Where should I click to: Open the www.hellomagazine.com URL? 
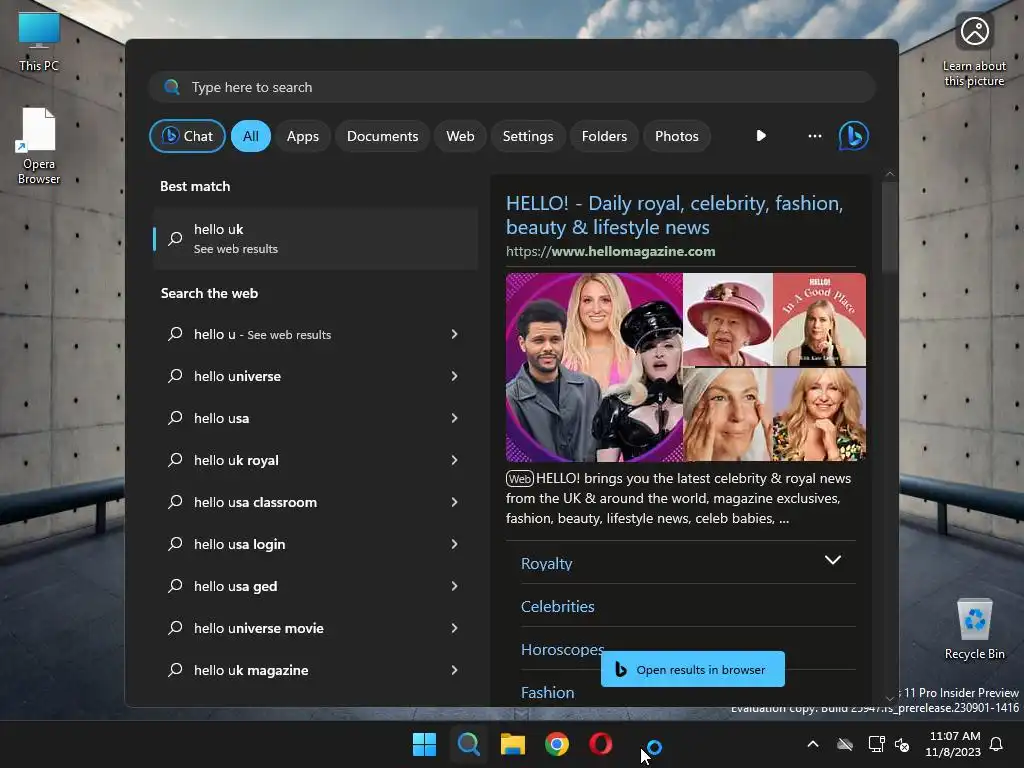click(x=611, y=251)
